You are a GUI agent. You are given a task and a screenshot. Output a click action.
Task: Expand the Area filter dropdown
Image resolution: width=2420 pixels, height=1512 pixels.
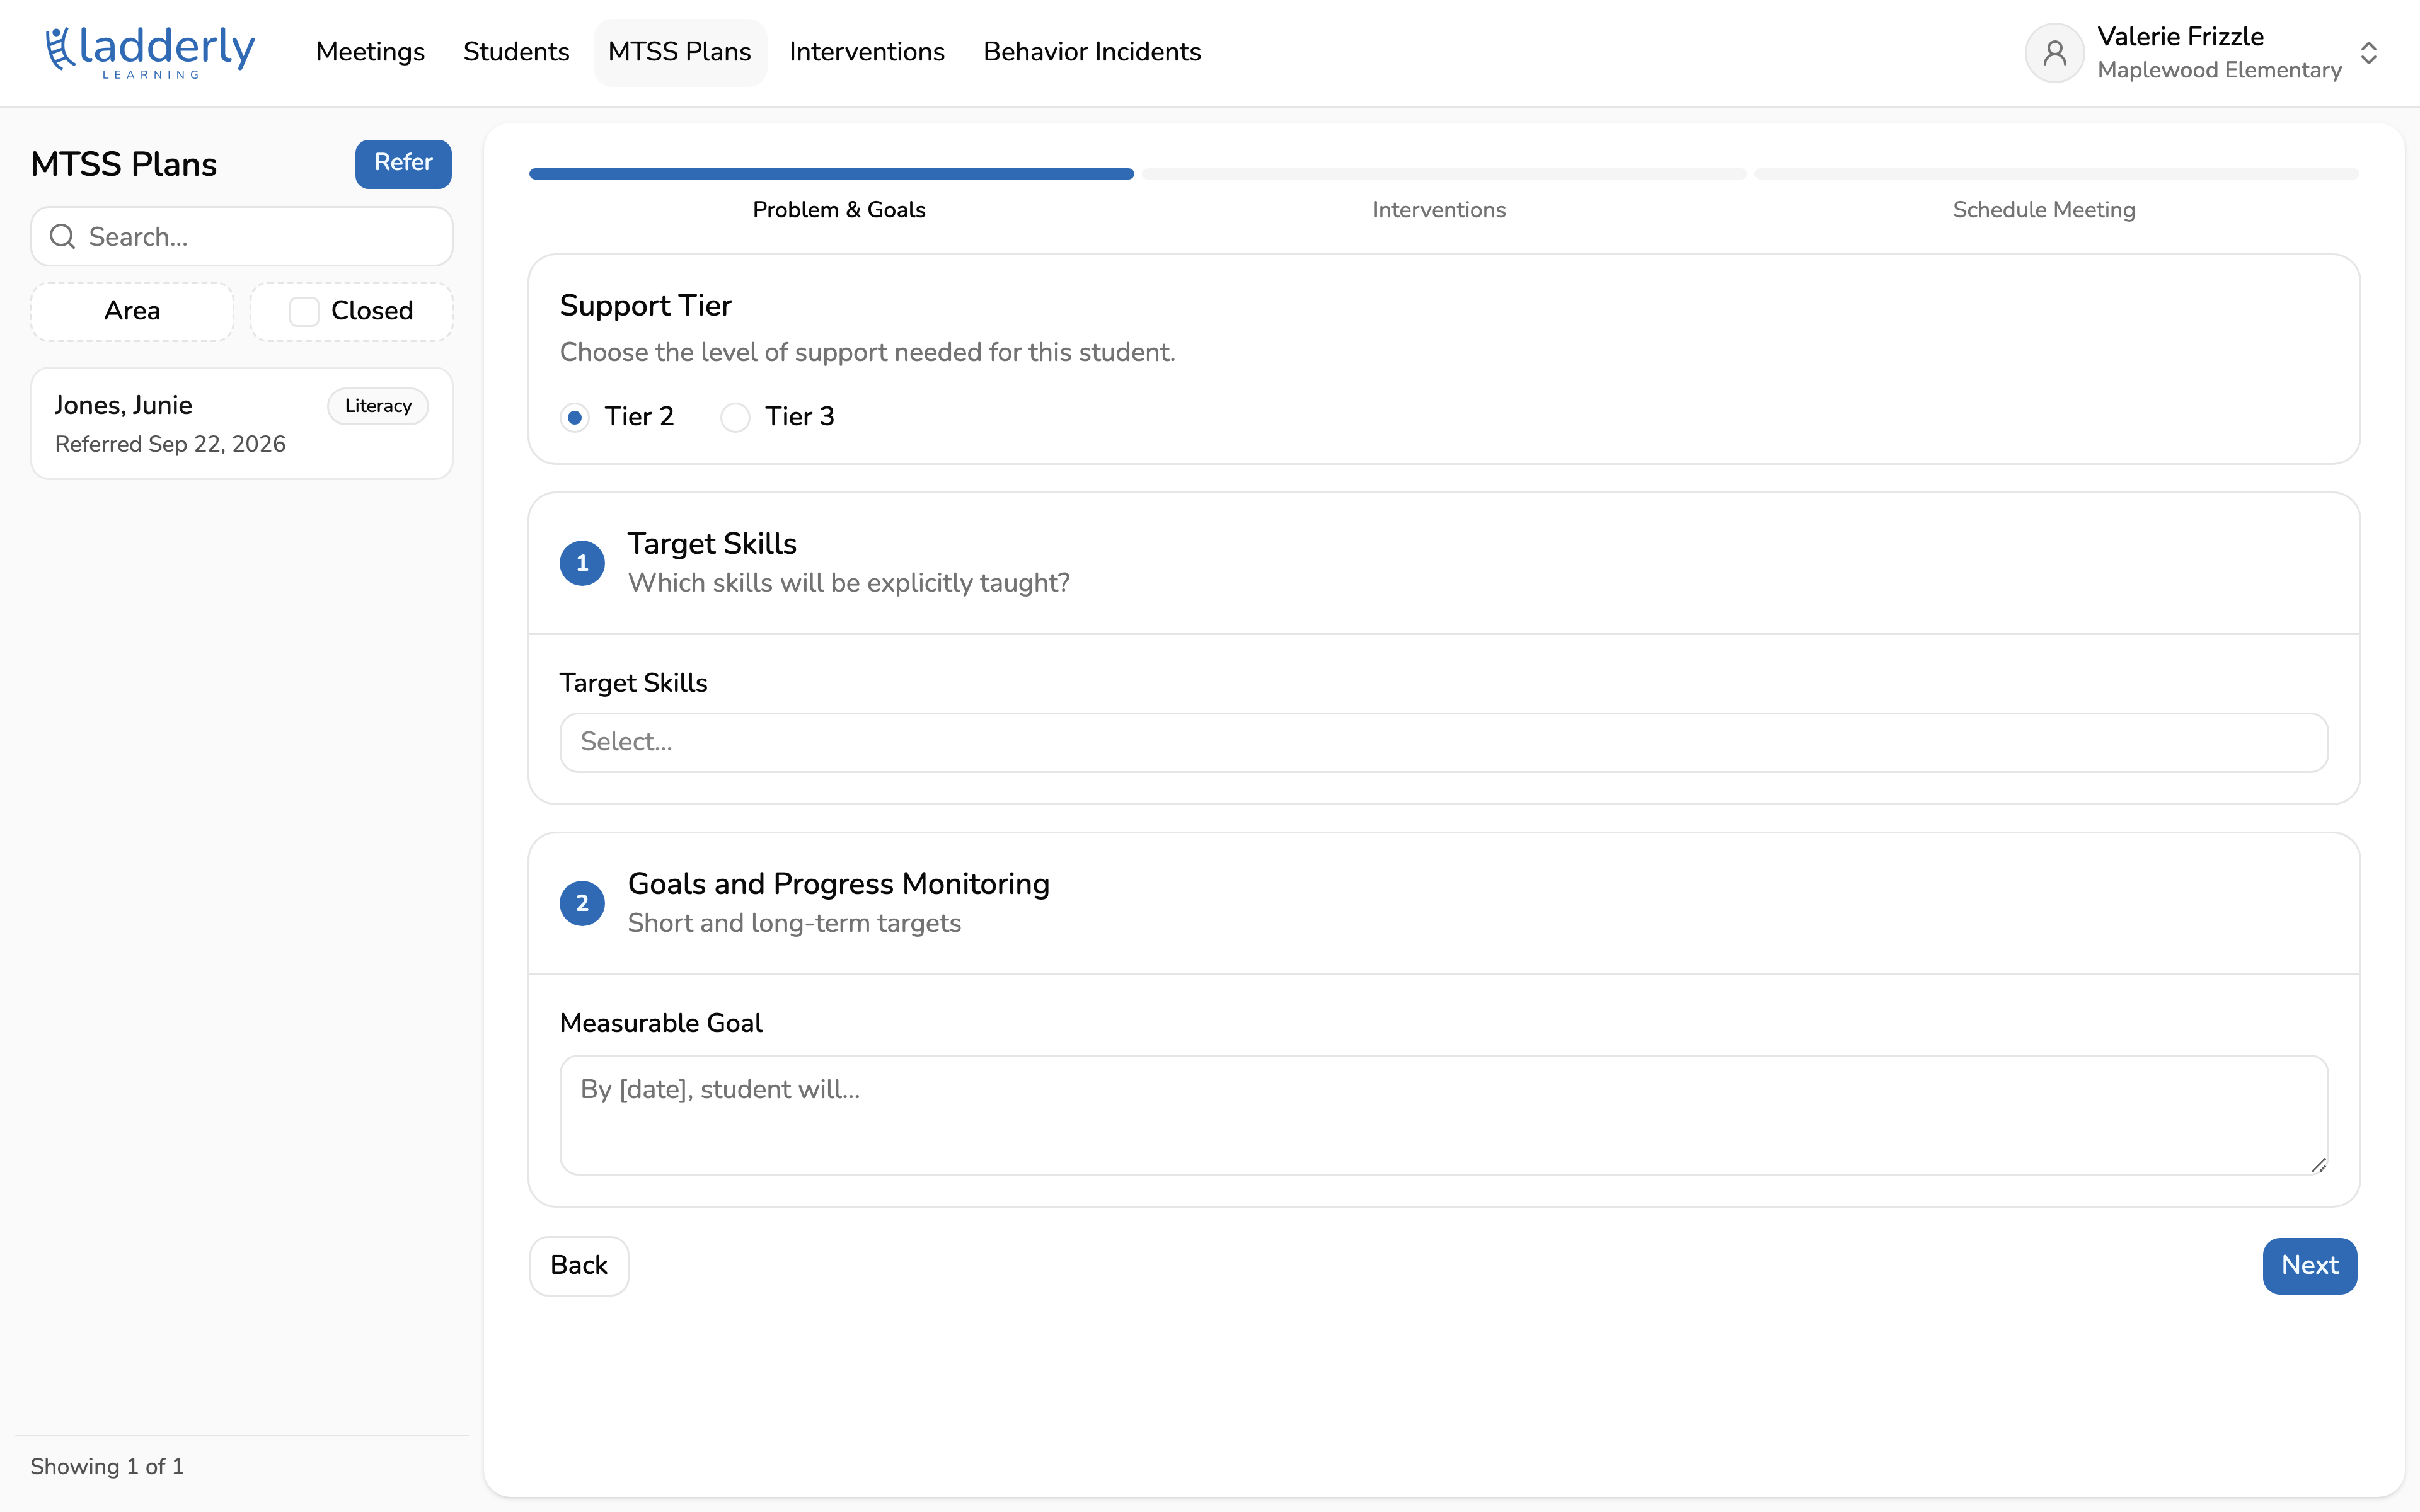[x=132, y=311]
